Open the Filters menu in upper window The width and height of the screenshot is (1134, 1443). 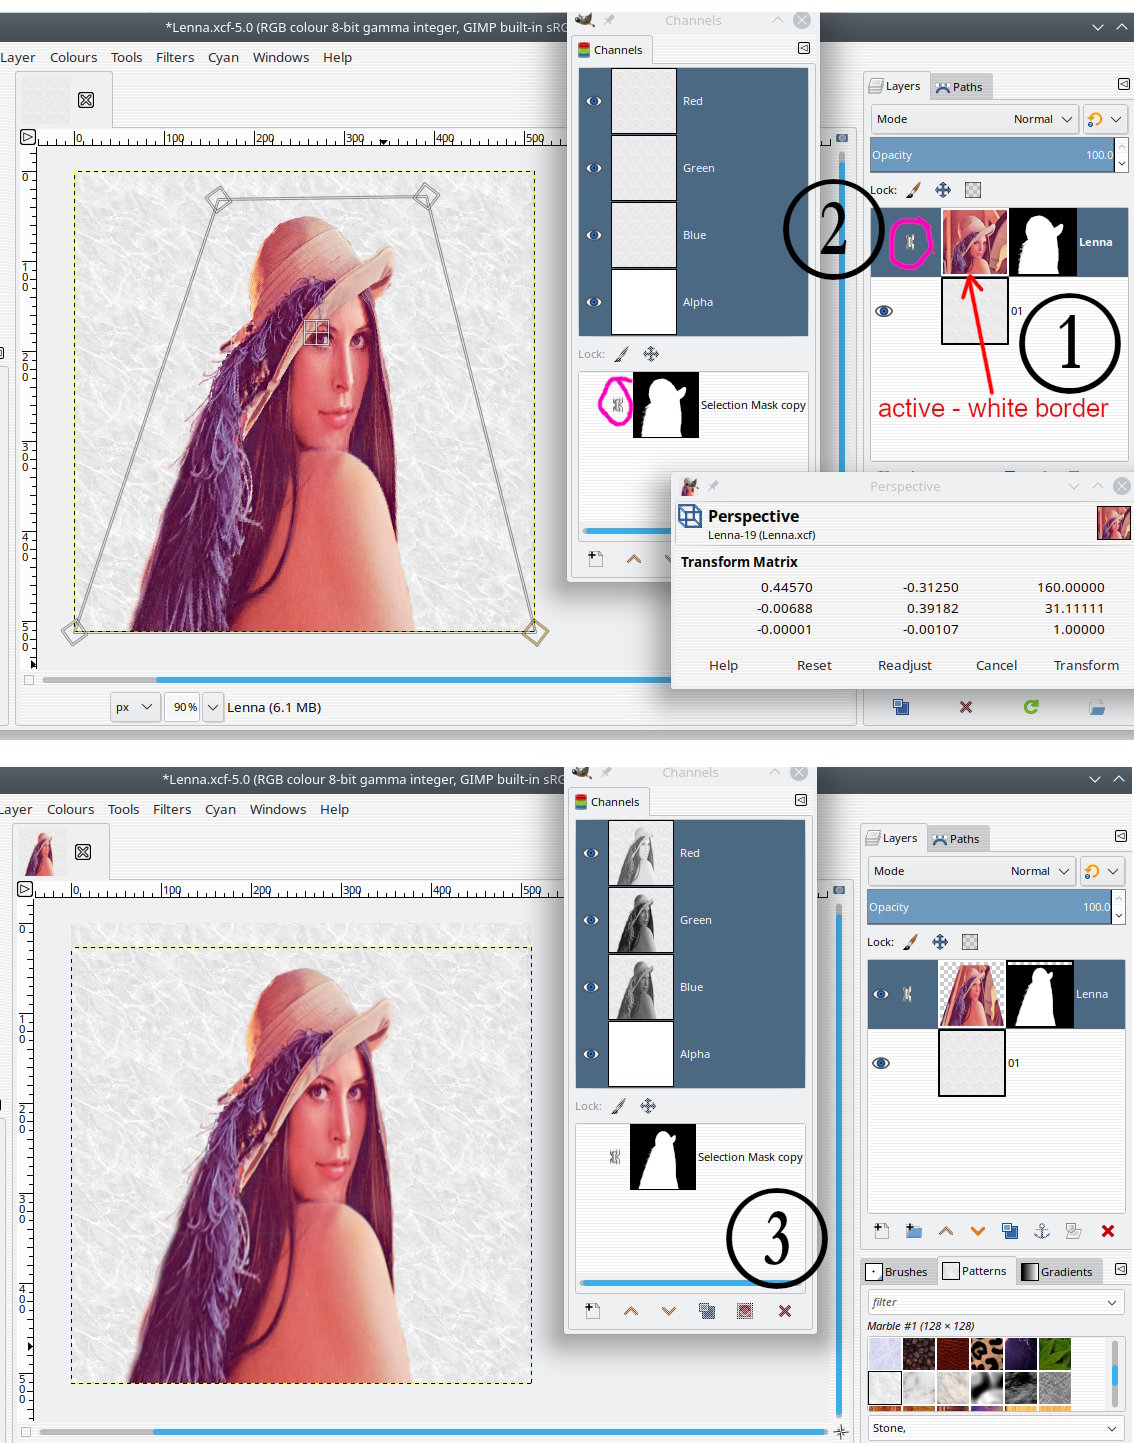tap(175, 57)
